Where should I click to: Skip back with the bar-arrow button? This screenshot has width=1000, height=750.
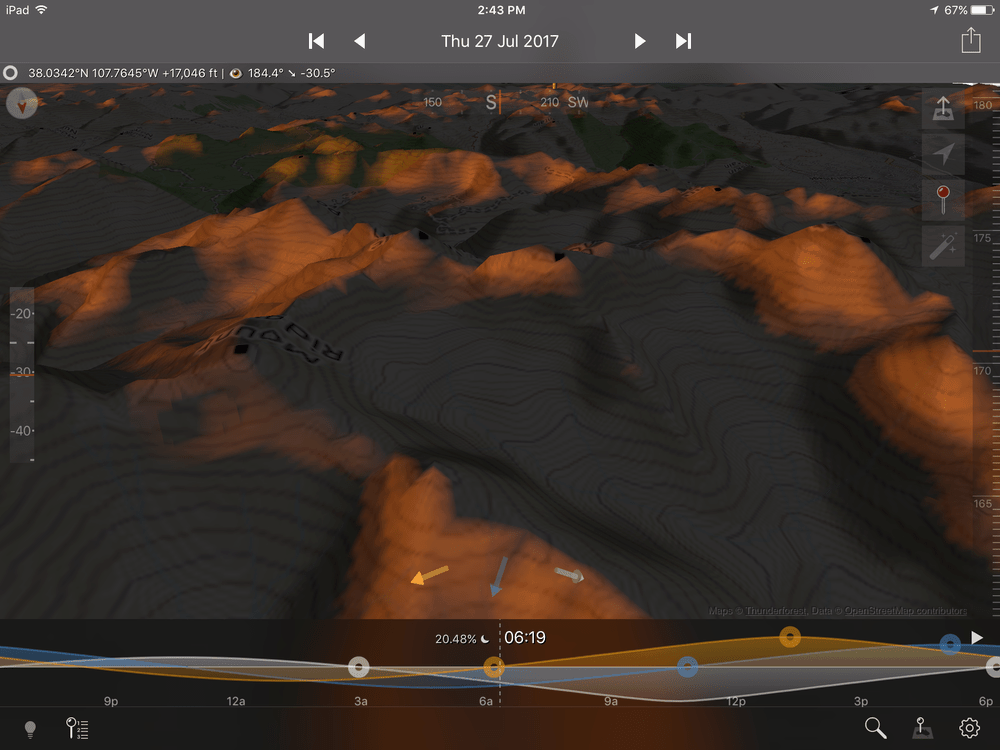pos(316,41)
